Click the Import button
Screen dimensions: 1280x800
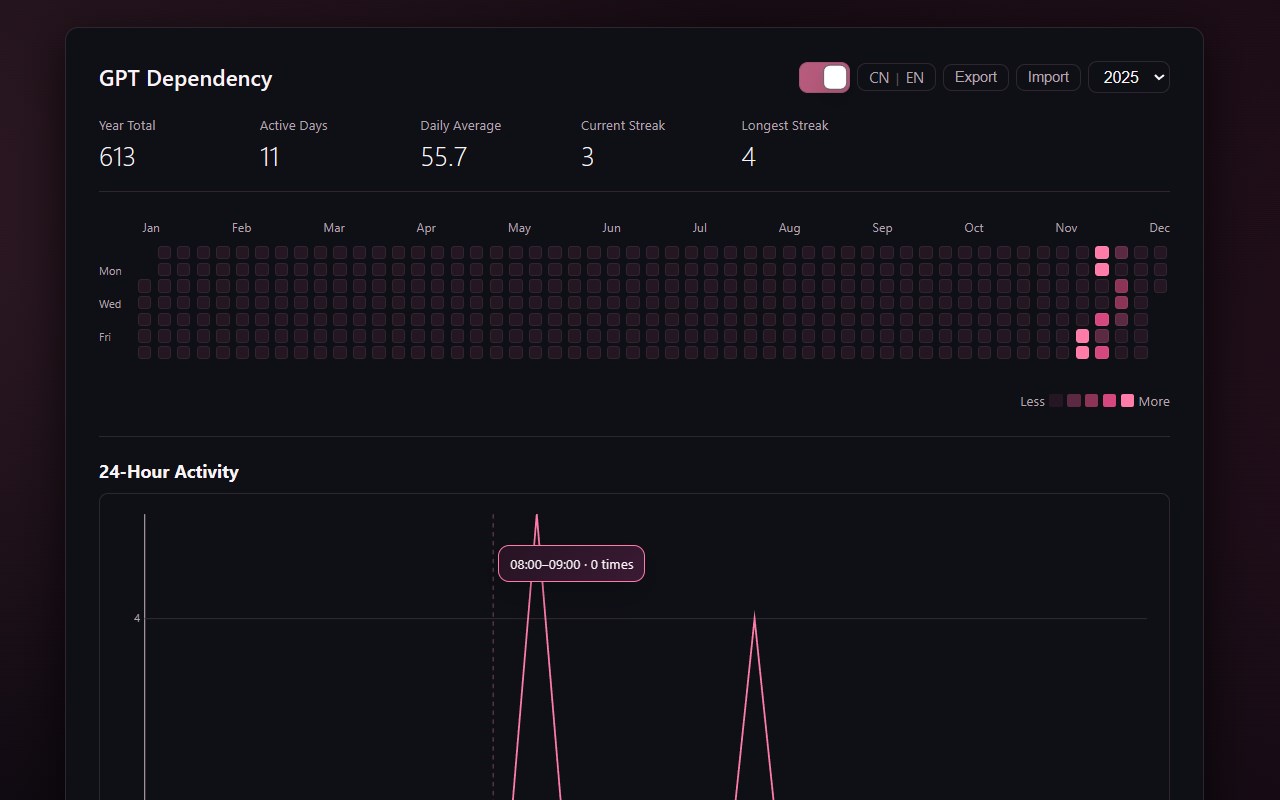(1048, 77)
